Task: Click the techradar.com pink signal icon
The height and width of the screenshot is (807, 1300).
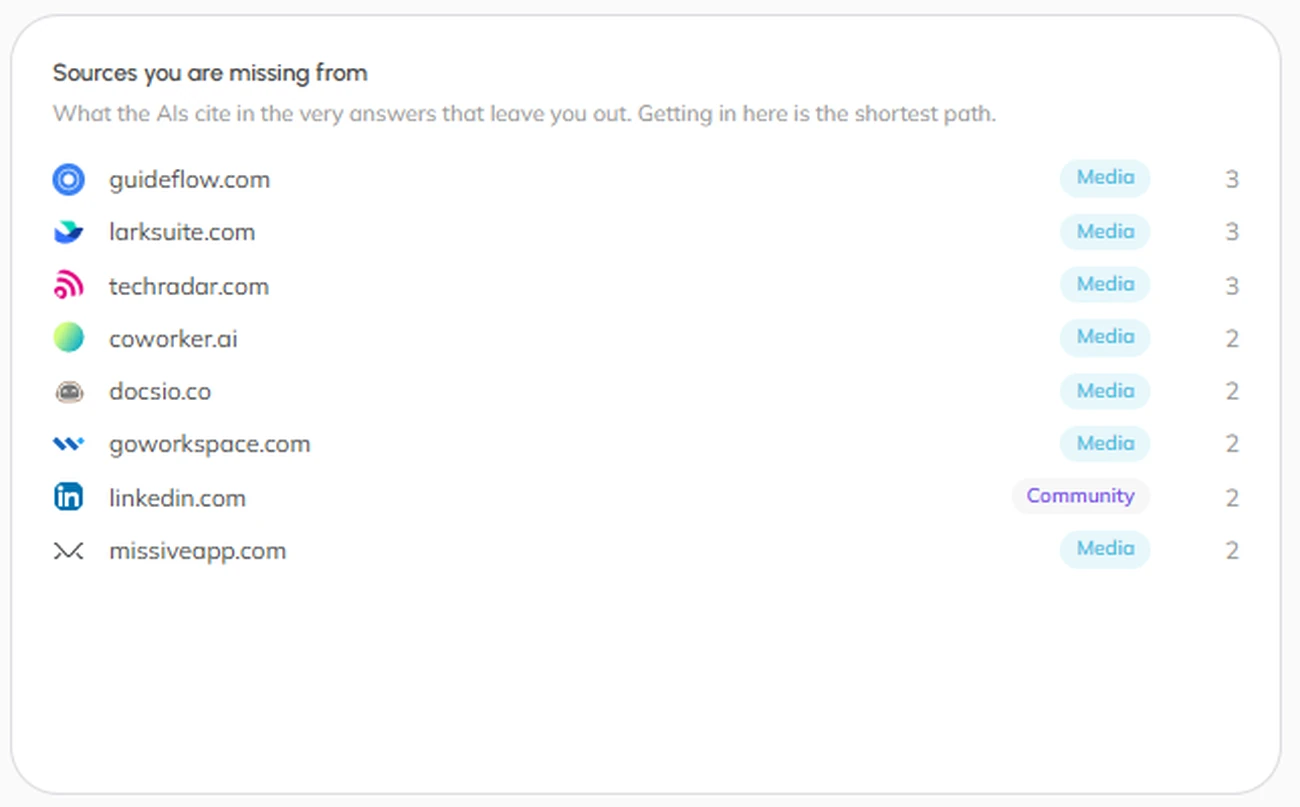Action: (x=69, y=286)
